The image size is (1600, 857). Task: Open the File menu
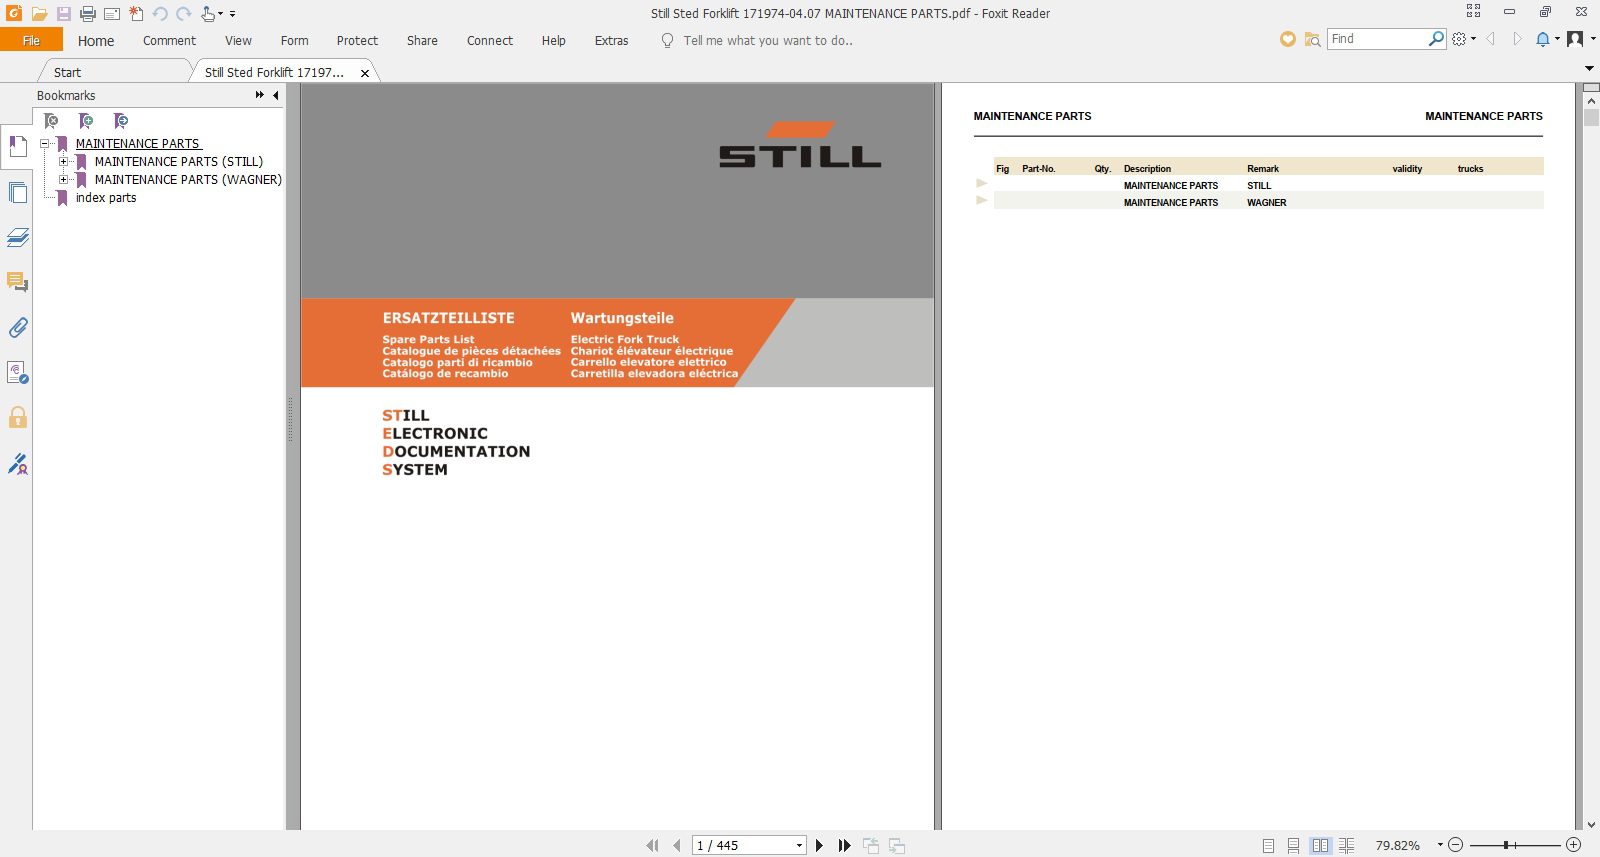pyautogui.click(x=31, y=40)
